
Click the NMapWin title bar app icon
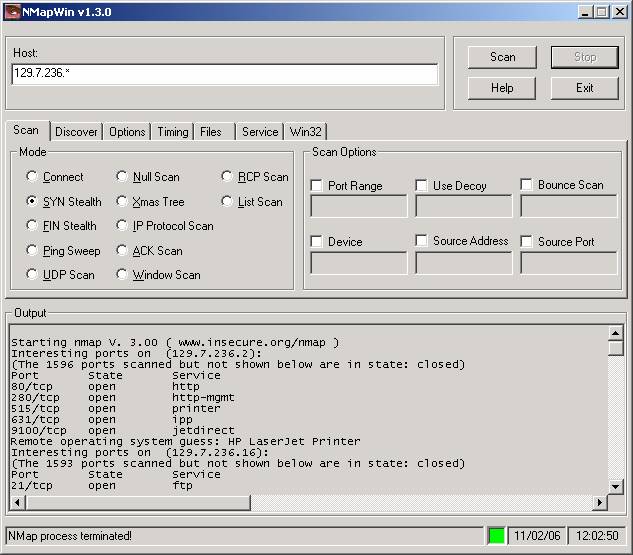(x=12, y=11)
